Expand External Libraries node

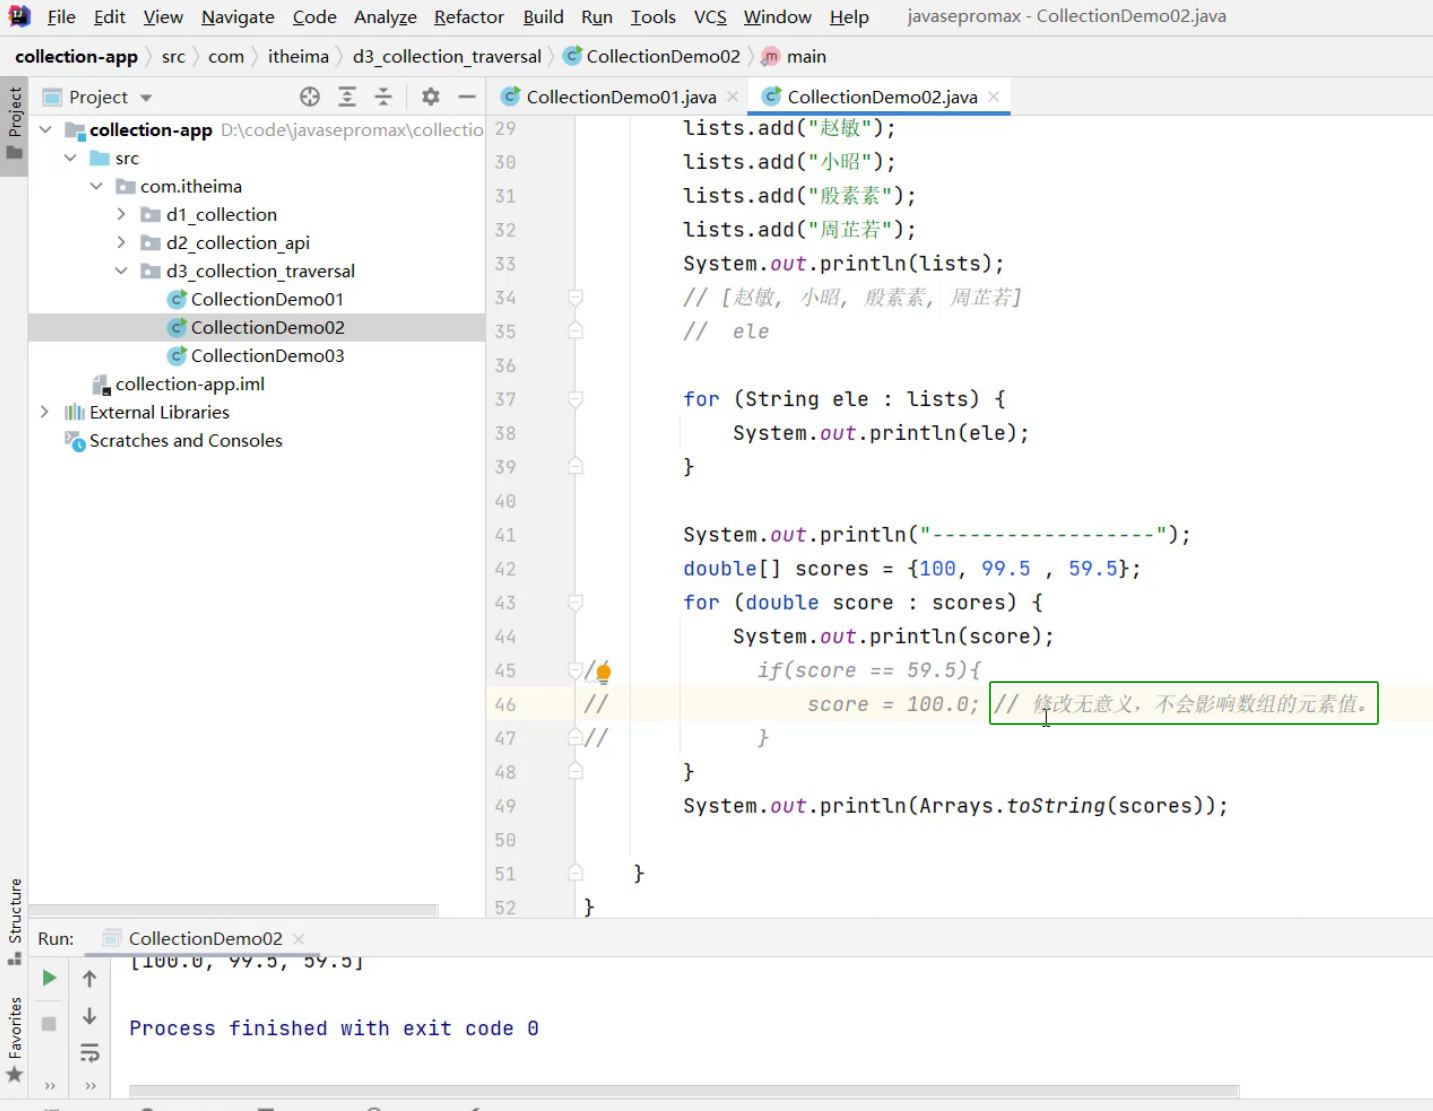(44, 412)
